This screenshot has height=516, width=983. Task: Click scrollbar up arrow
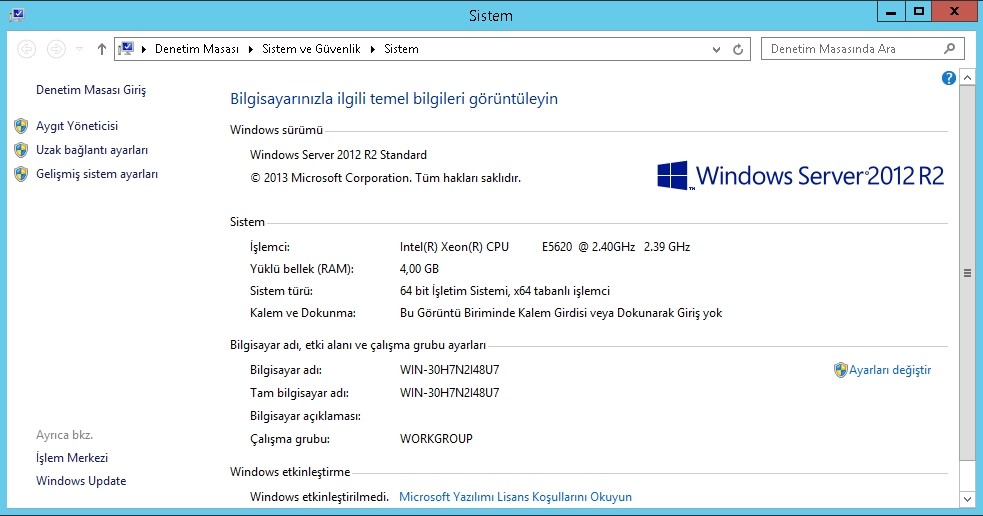tap(967, 78)
